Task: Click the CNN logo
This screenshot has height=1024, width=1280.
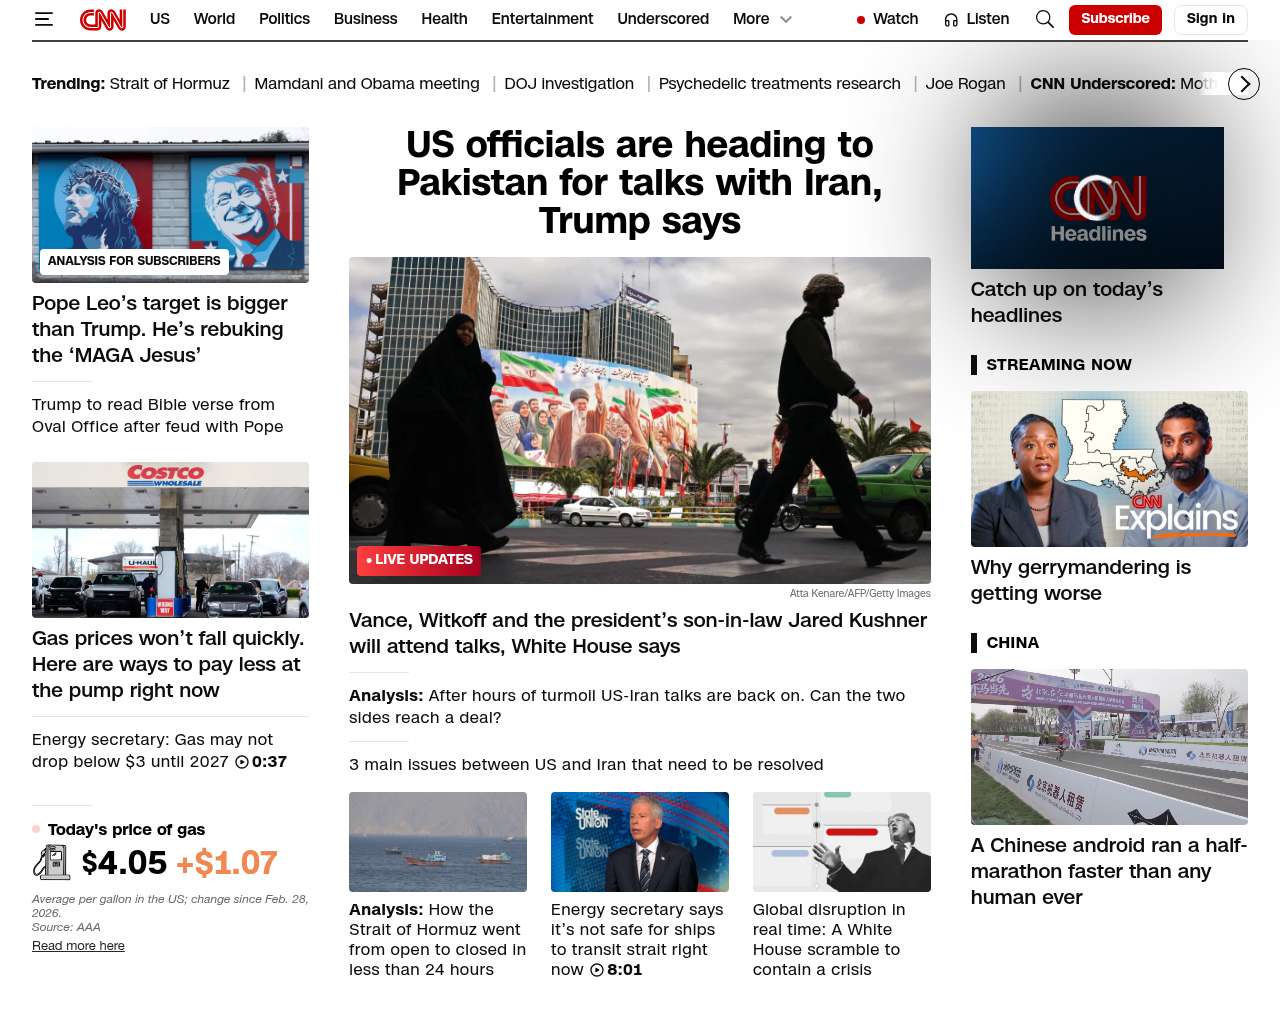Action: 103,19
